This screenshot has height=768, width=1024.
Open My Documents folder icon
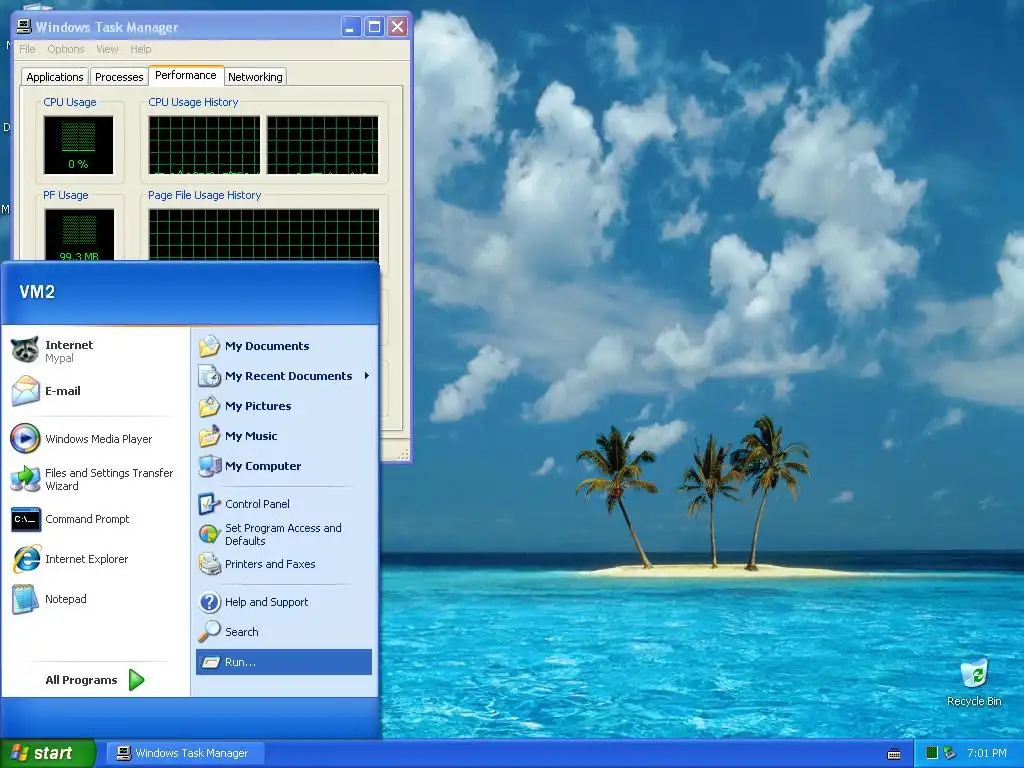pos(209,345)
